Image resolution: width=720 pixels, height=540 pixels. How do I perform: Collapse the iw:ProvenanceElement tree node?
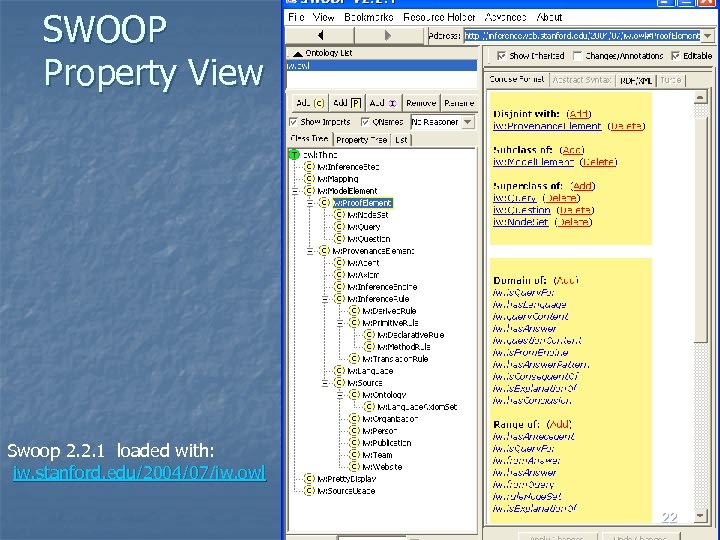pyautogui.click(x=310, y=251)
